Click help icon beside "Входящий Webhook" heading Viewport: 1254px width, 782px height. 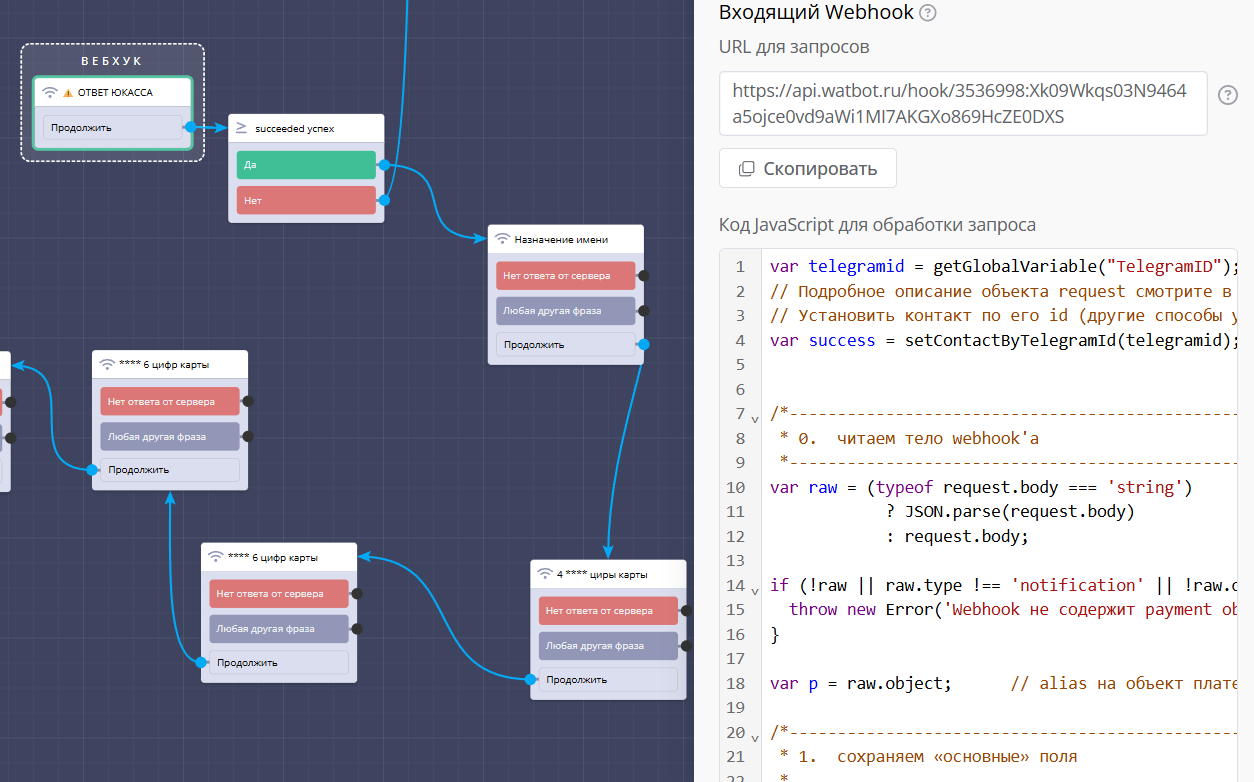[x=928, y=13]
